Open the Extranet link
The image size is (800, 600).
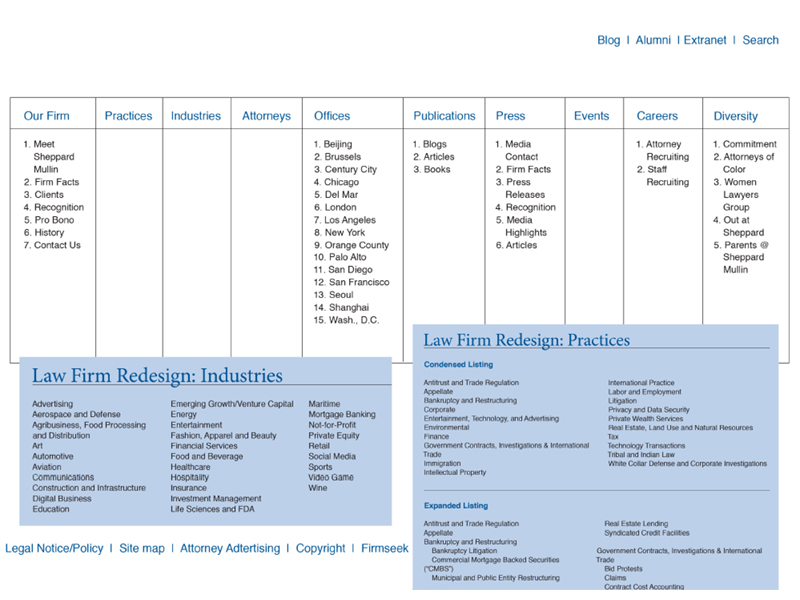click(705, 40)
